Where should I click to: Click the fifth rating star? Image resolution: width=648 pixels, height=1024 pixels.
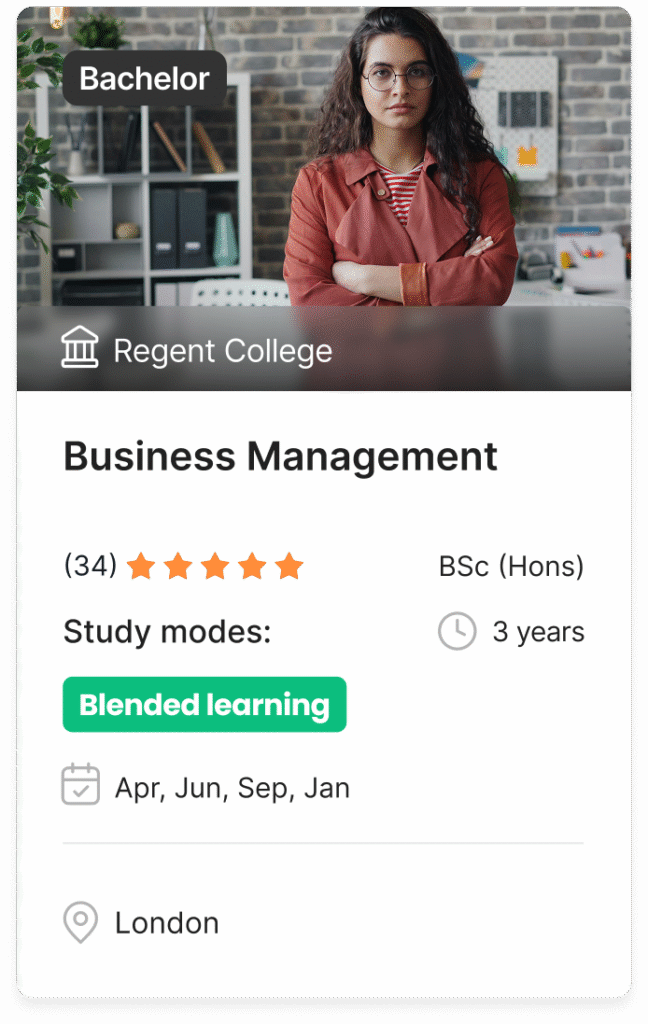pos(289,567)
